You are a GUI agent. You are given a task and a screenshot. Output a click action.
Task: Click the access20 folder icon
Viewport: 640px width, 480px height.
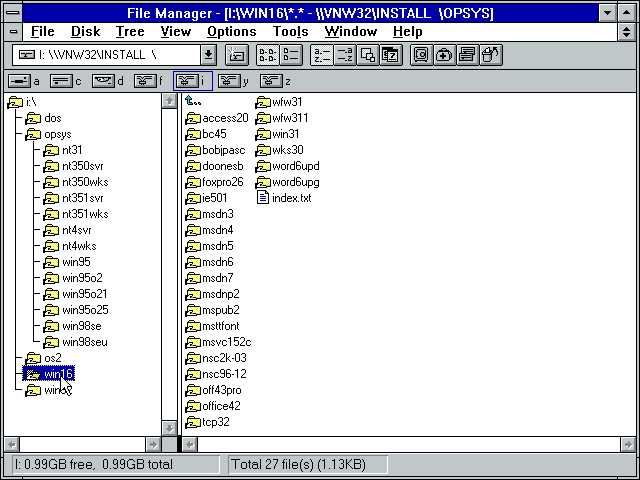coord(193,118)
